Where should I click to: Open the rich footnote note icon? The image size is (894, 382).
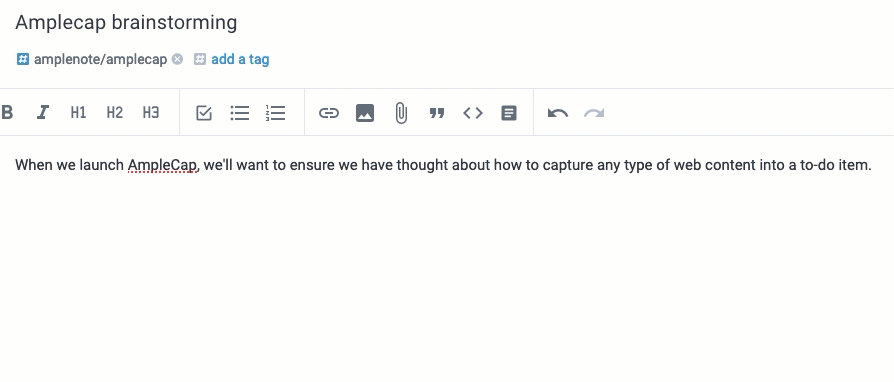pos(509,113)
